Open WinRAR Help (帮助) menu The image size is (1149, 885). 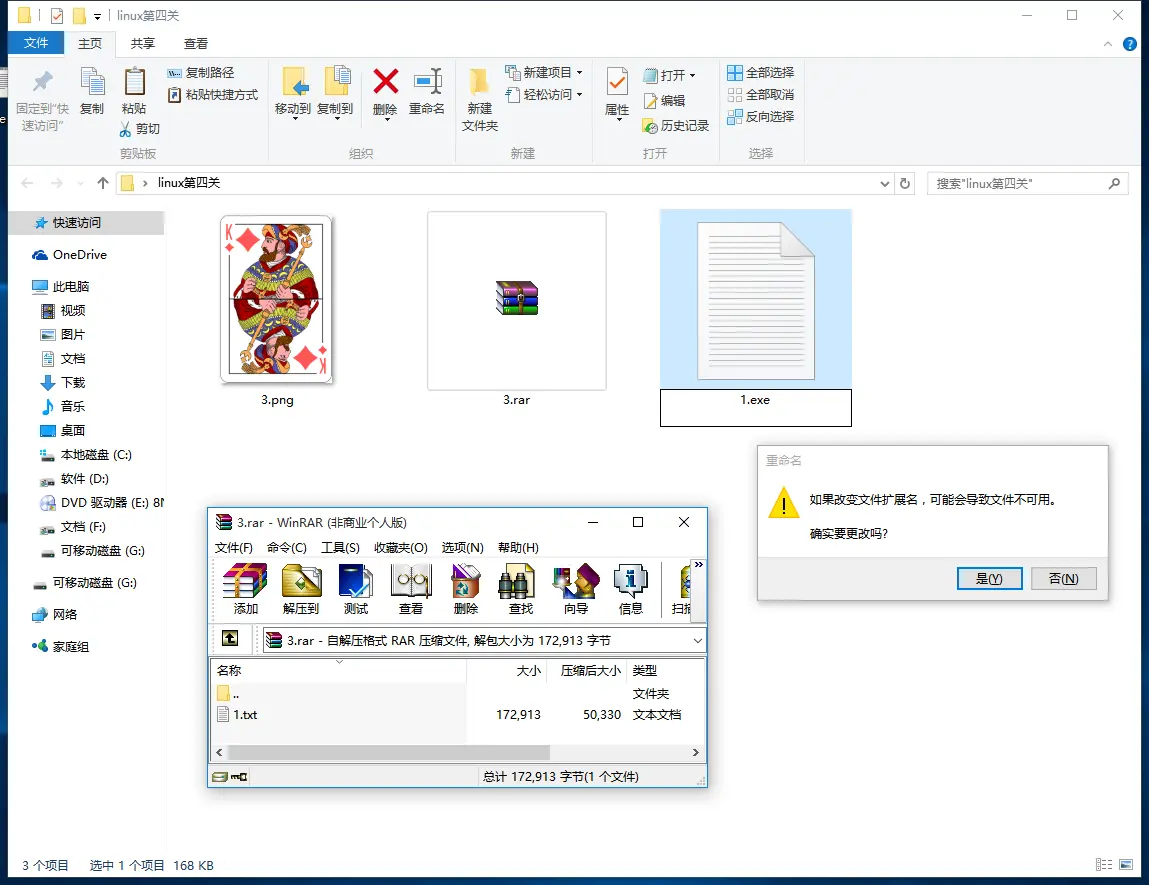pyautogui.click(x=518, y=547)
